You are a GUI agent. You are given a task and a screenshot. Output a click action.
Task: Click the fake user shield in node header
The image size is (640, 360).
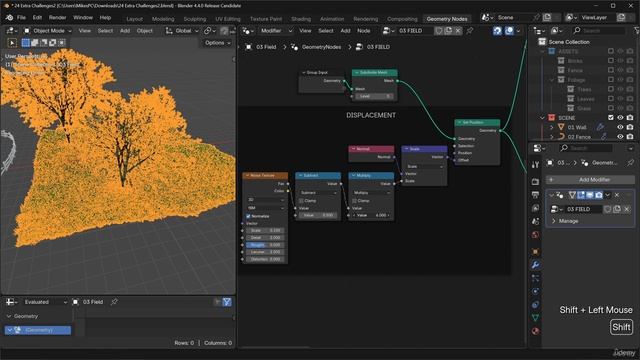[439, 31]
